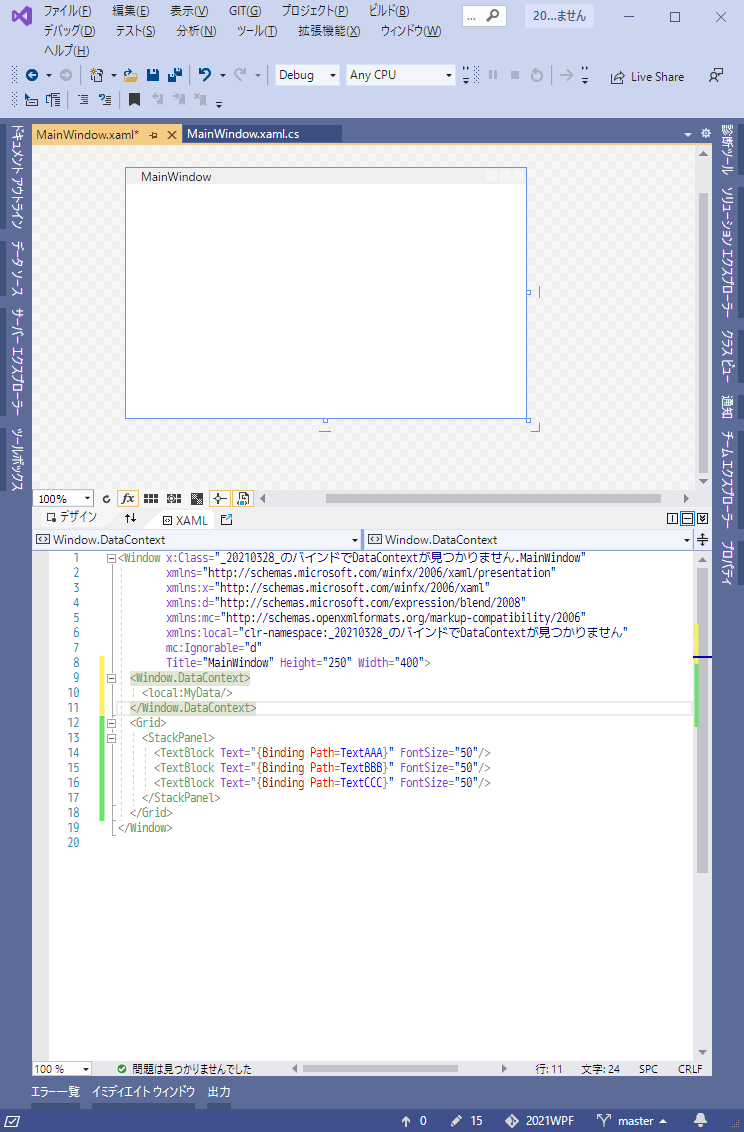Open the 編集(E) menu

[x=131, y=11]
